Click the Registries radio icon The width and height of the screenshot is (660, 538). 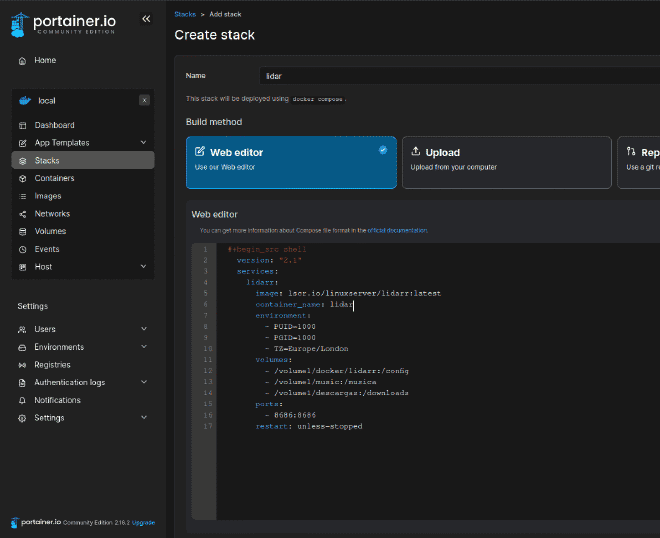tap(22, 365)
